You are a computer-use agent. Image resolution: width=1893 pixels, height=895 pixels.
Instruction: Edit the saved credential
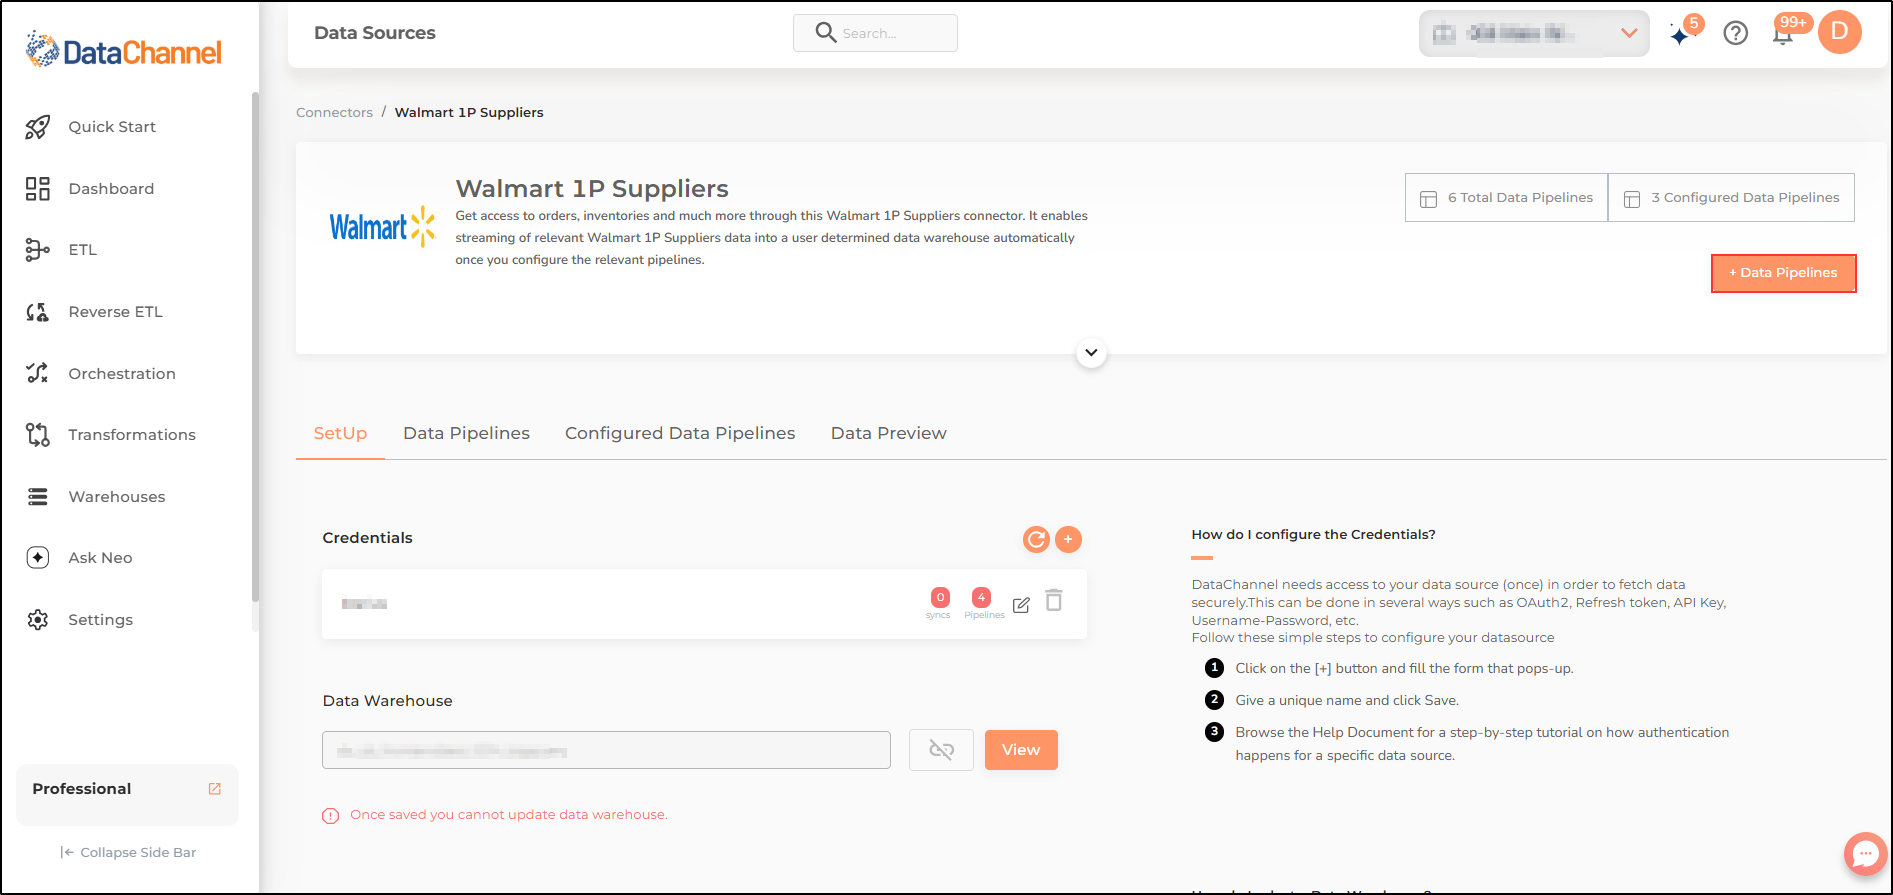coord(1021,605)
